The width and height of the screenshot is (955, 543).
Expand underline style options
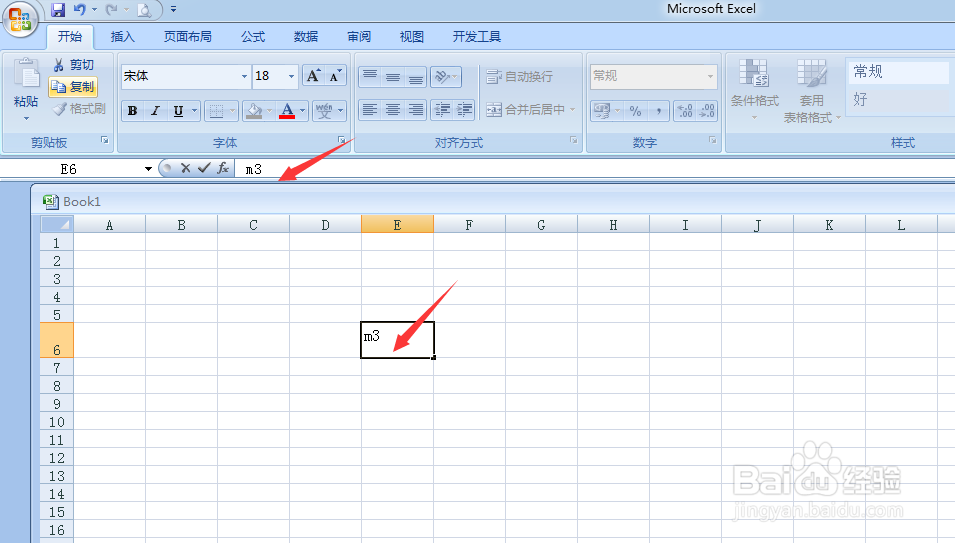(x=195, y=111)
